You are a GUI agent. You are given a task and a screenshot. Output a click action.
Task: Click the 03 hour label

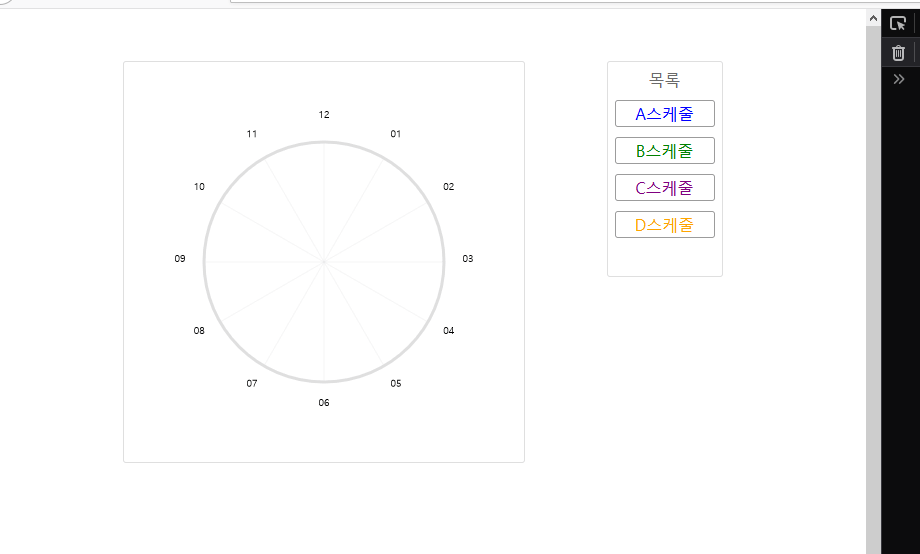tap(468, 258)
